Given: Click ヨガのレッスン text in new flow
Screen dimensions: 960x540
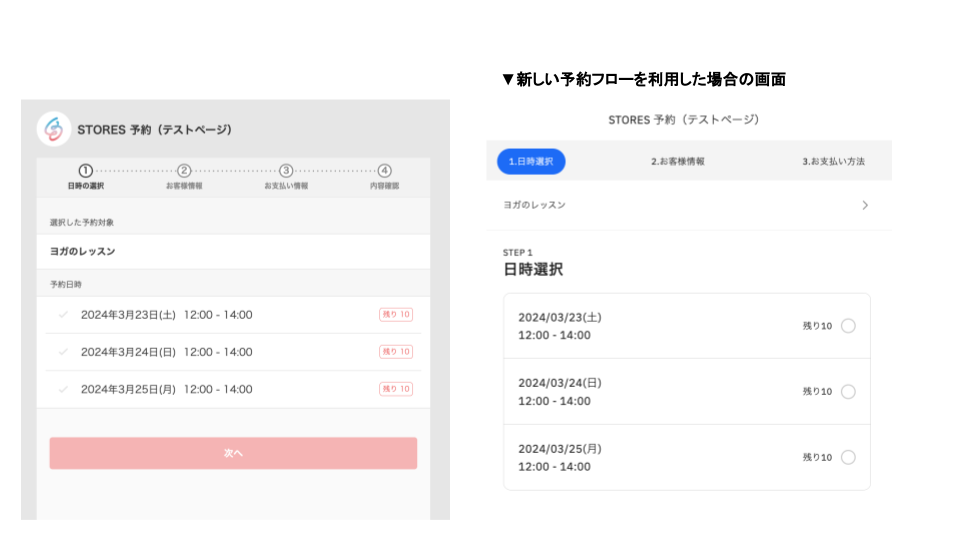Looking at the screenshot, I should 534,205.
